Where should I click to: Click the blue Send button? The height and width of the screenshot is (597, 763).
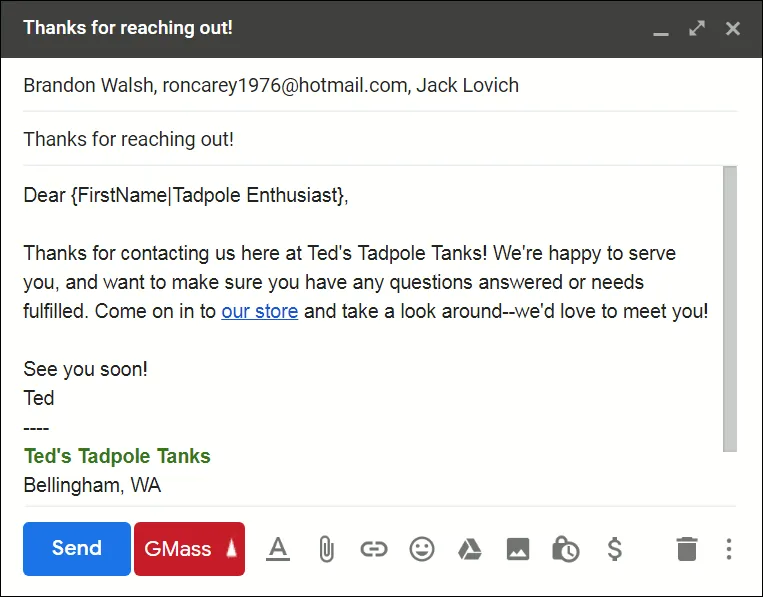(77, 549)
